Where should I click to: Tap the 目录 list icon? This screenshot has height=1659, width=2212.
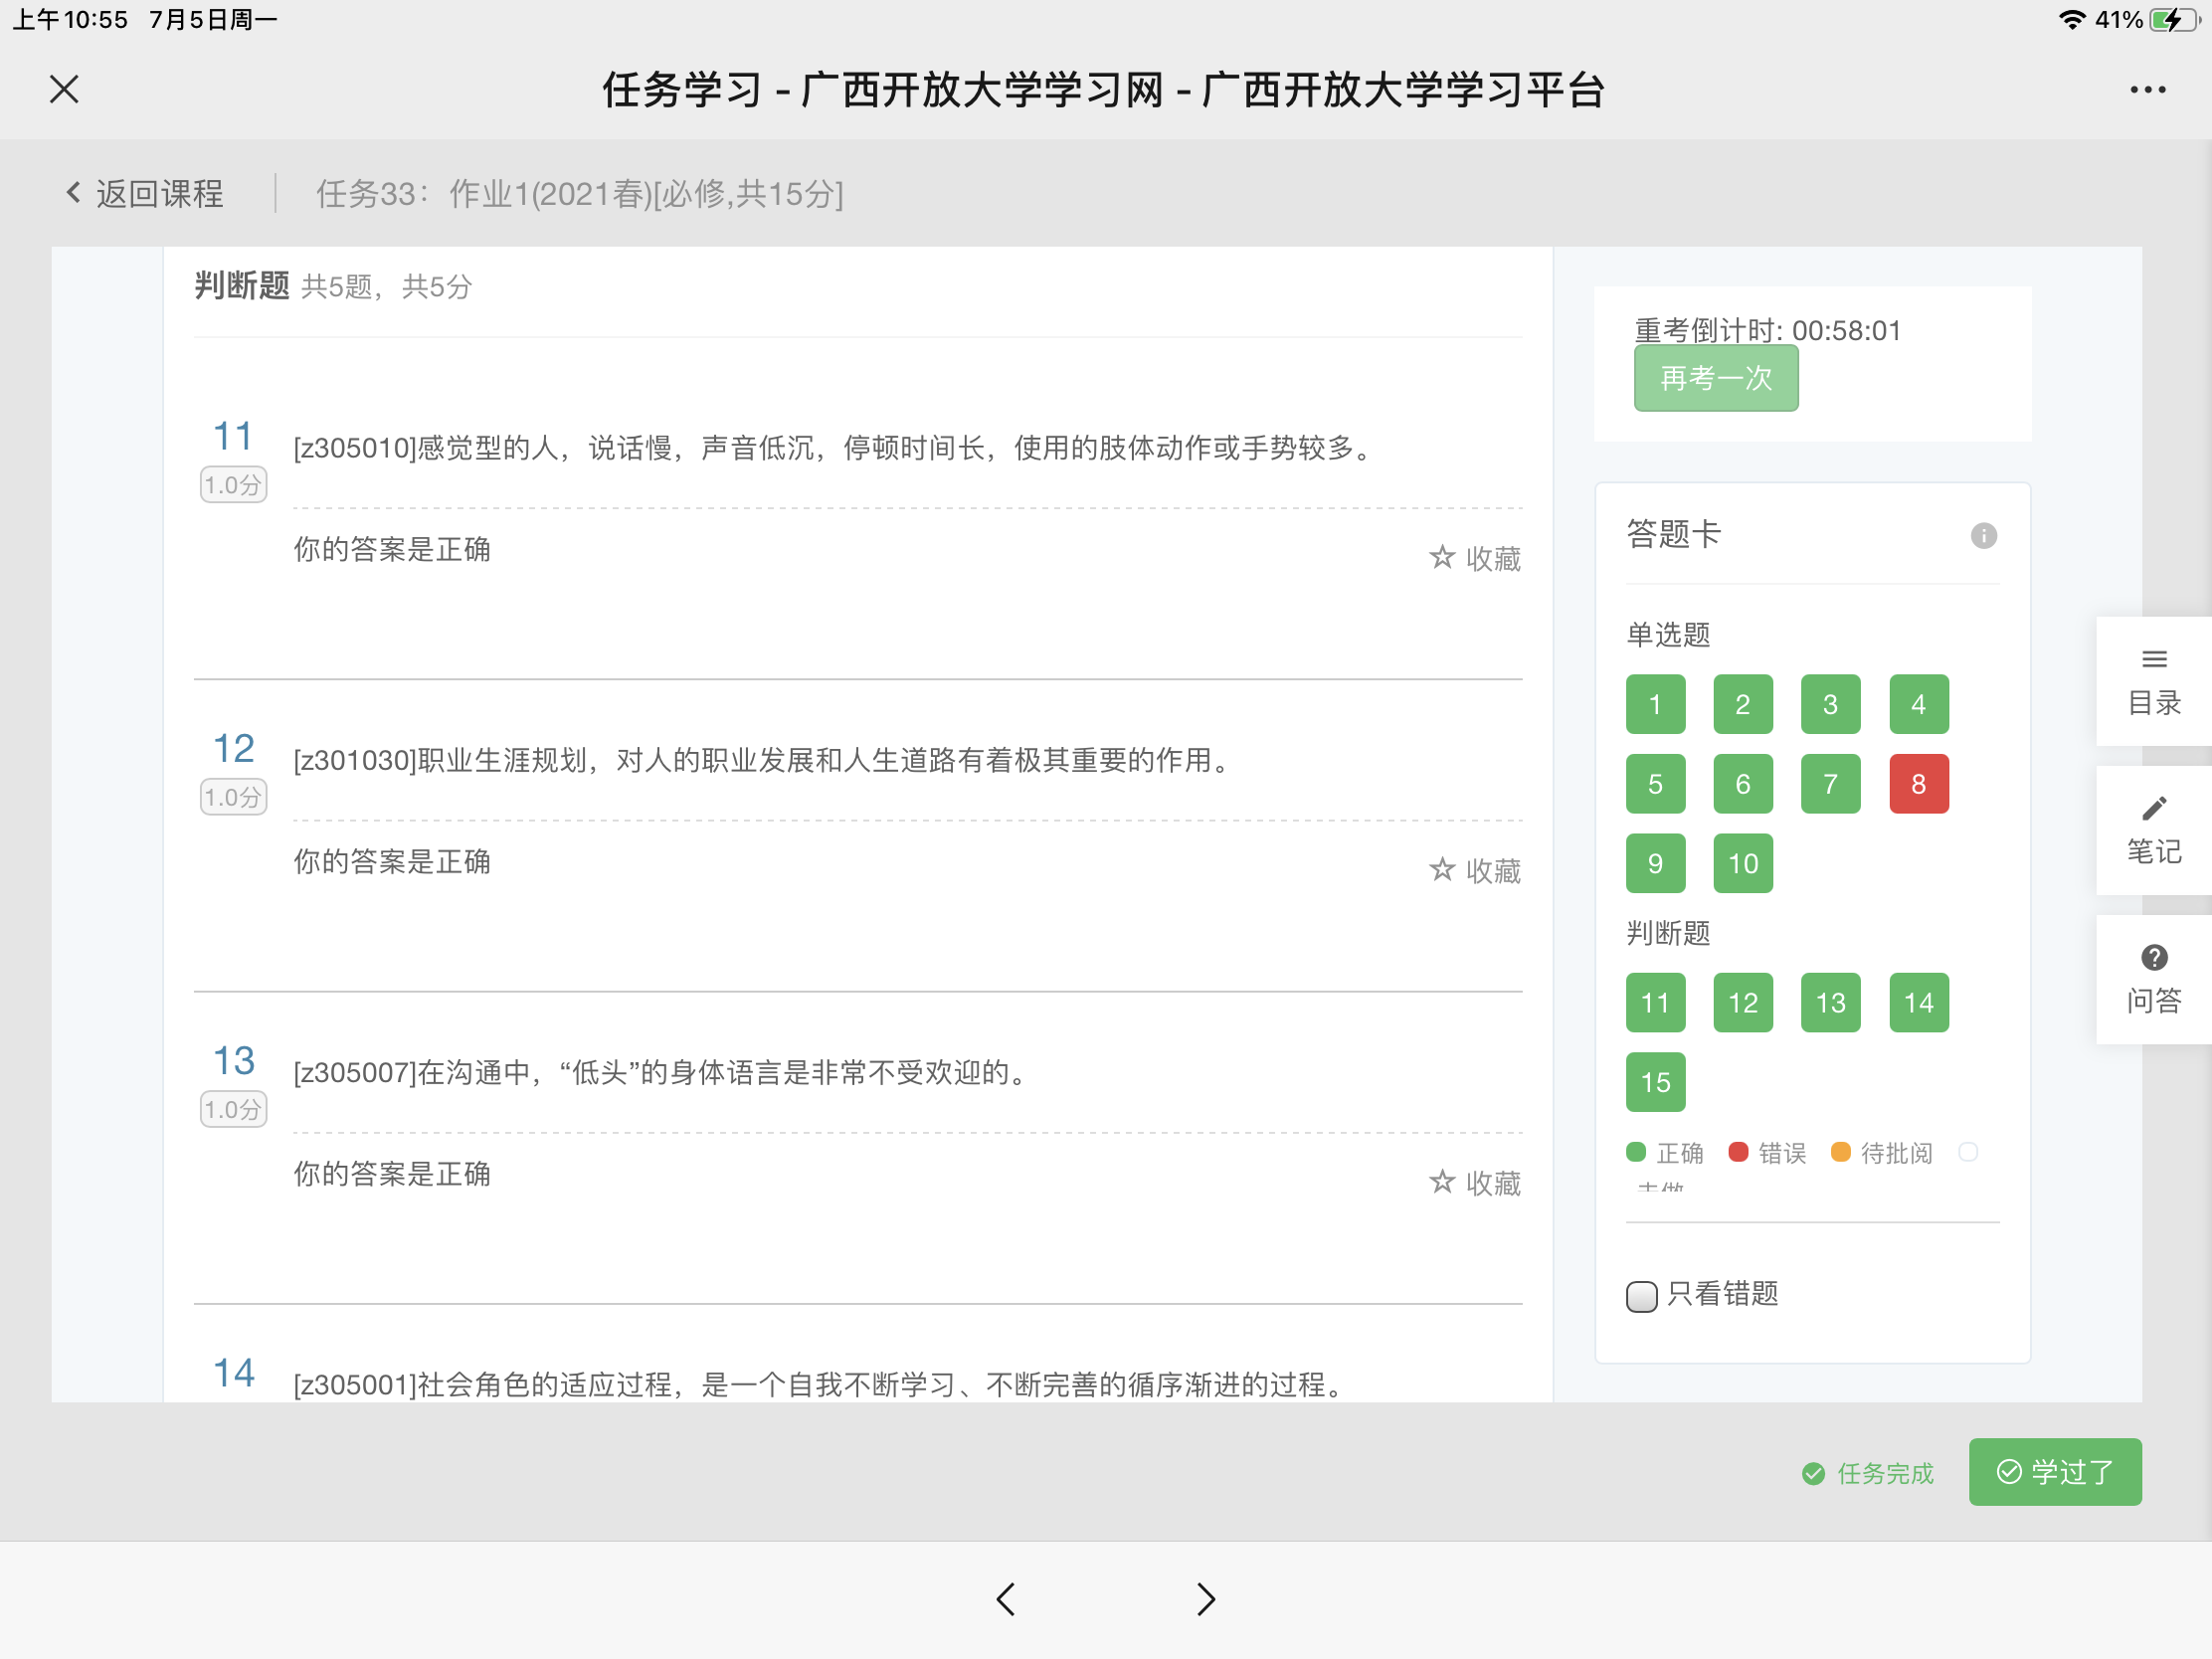2153,660
